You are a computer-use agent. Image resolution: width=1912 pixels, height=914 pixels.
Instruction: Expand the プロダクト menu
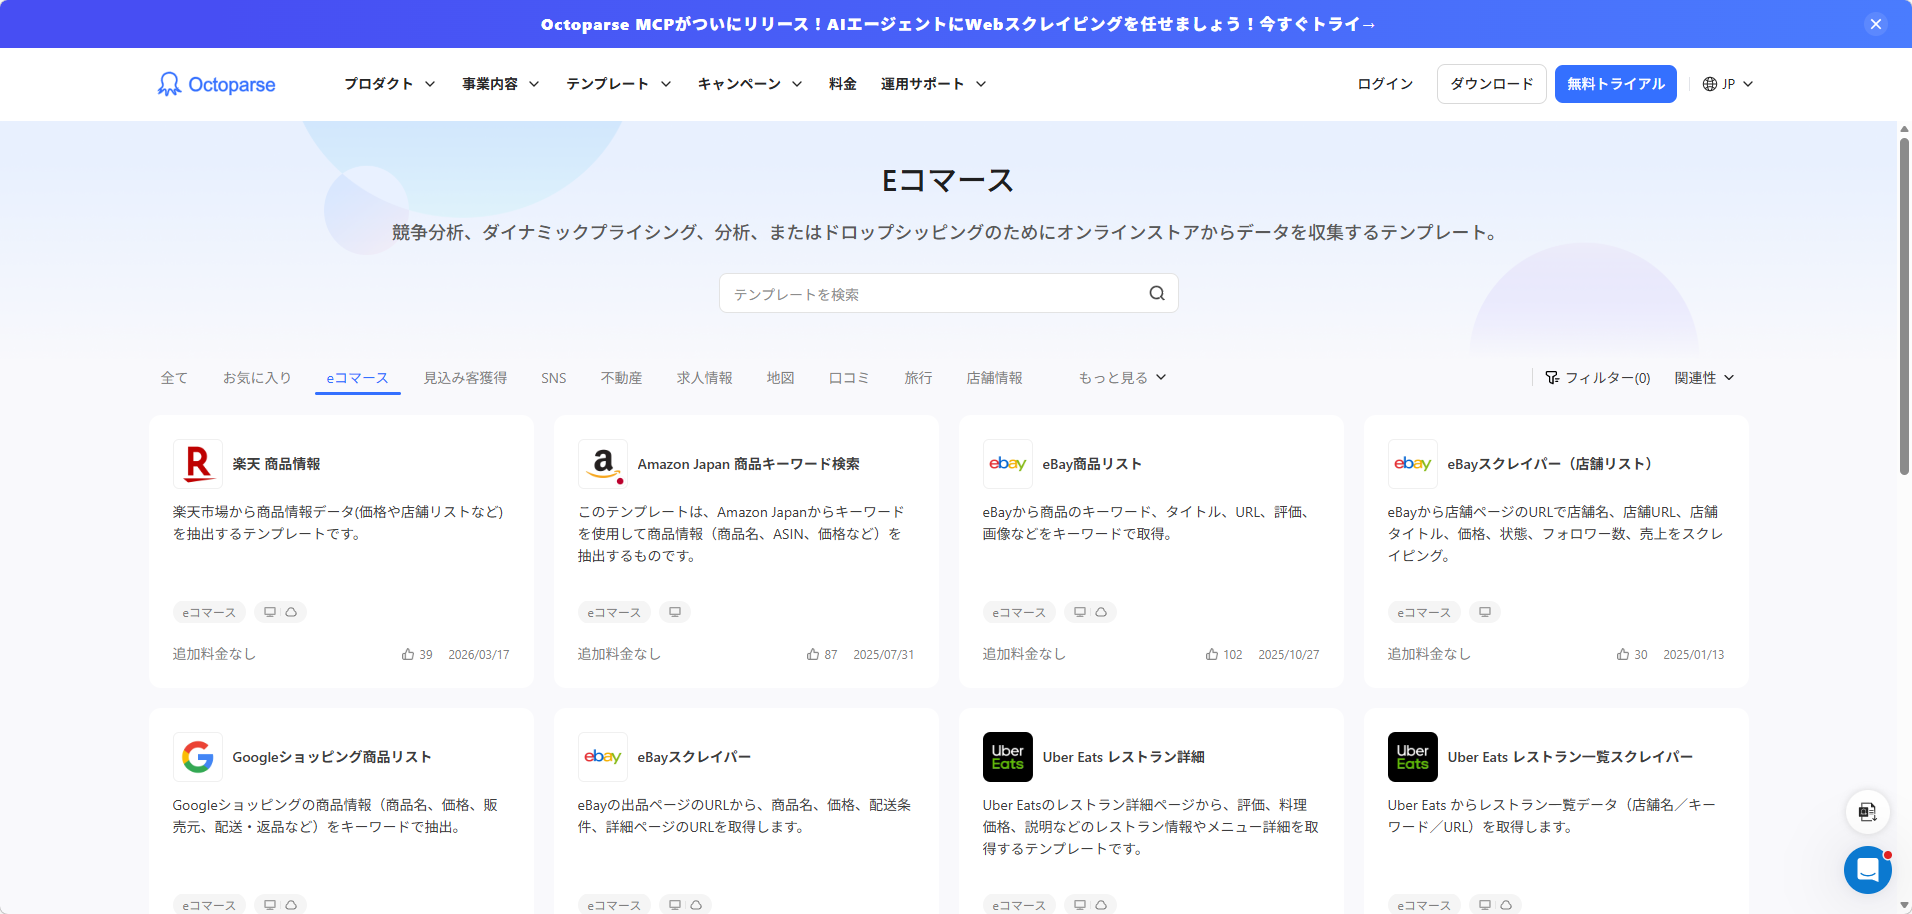(x=389, y=84)
